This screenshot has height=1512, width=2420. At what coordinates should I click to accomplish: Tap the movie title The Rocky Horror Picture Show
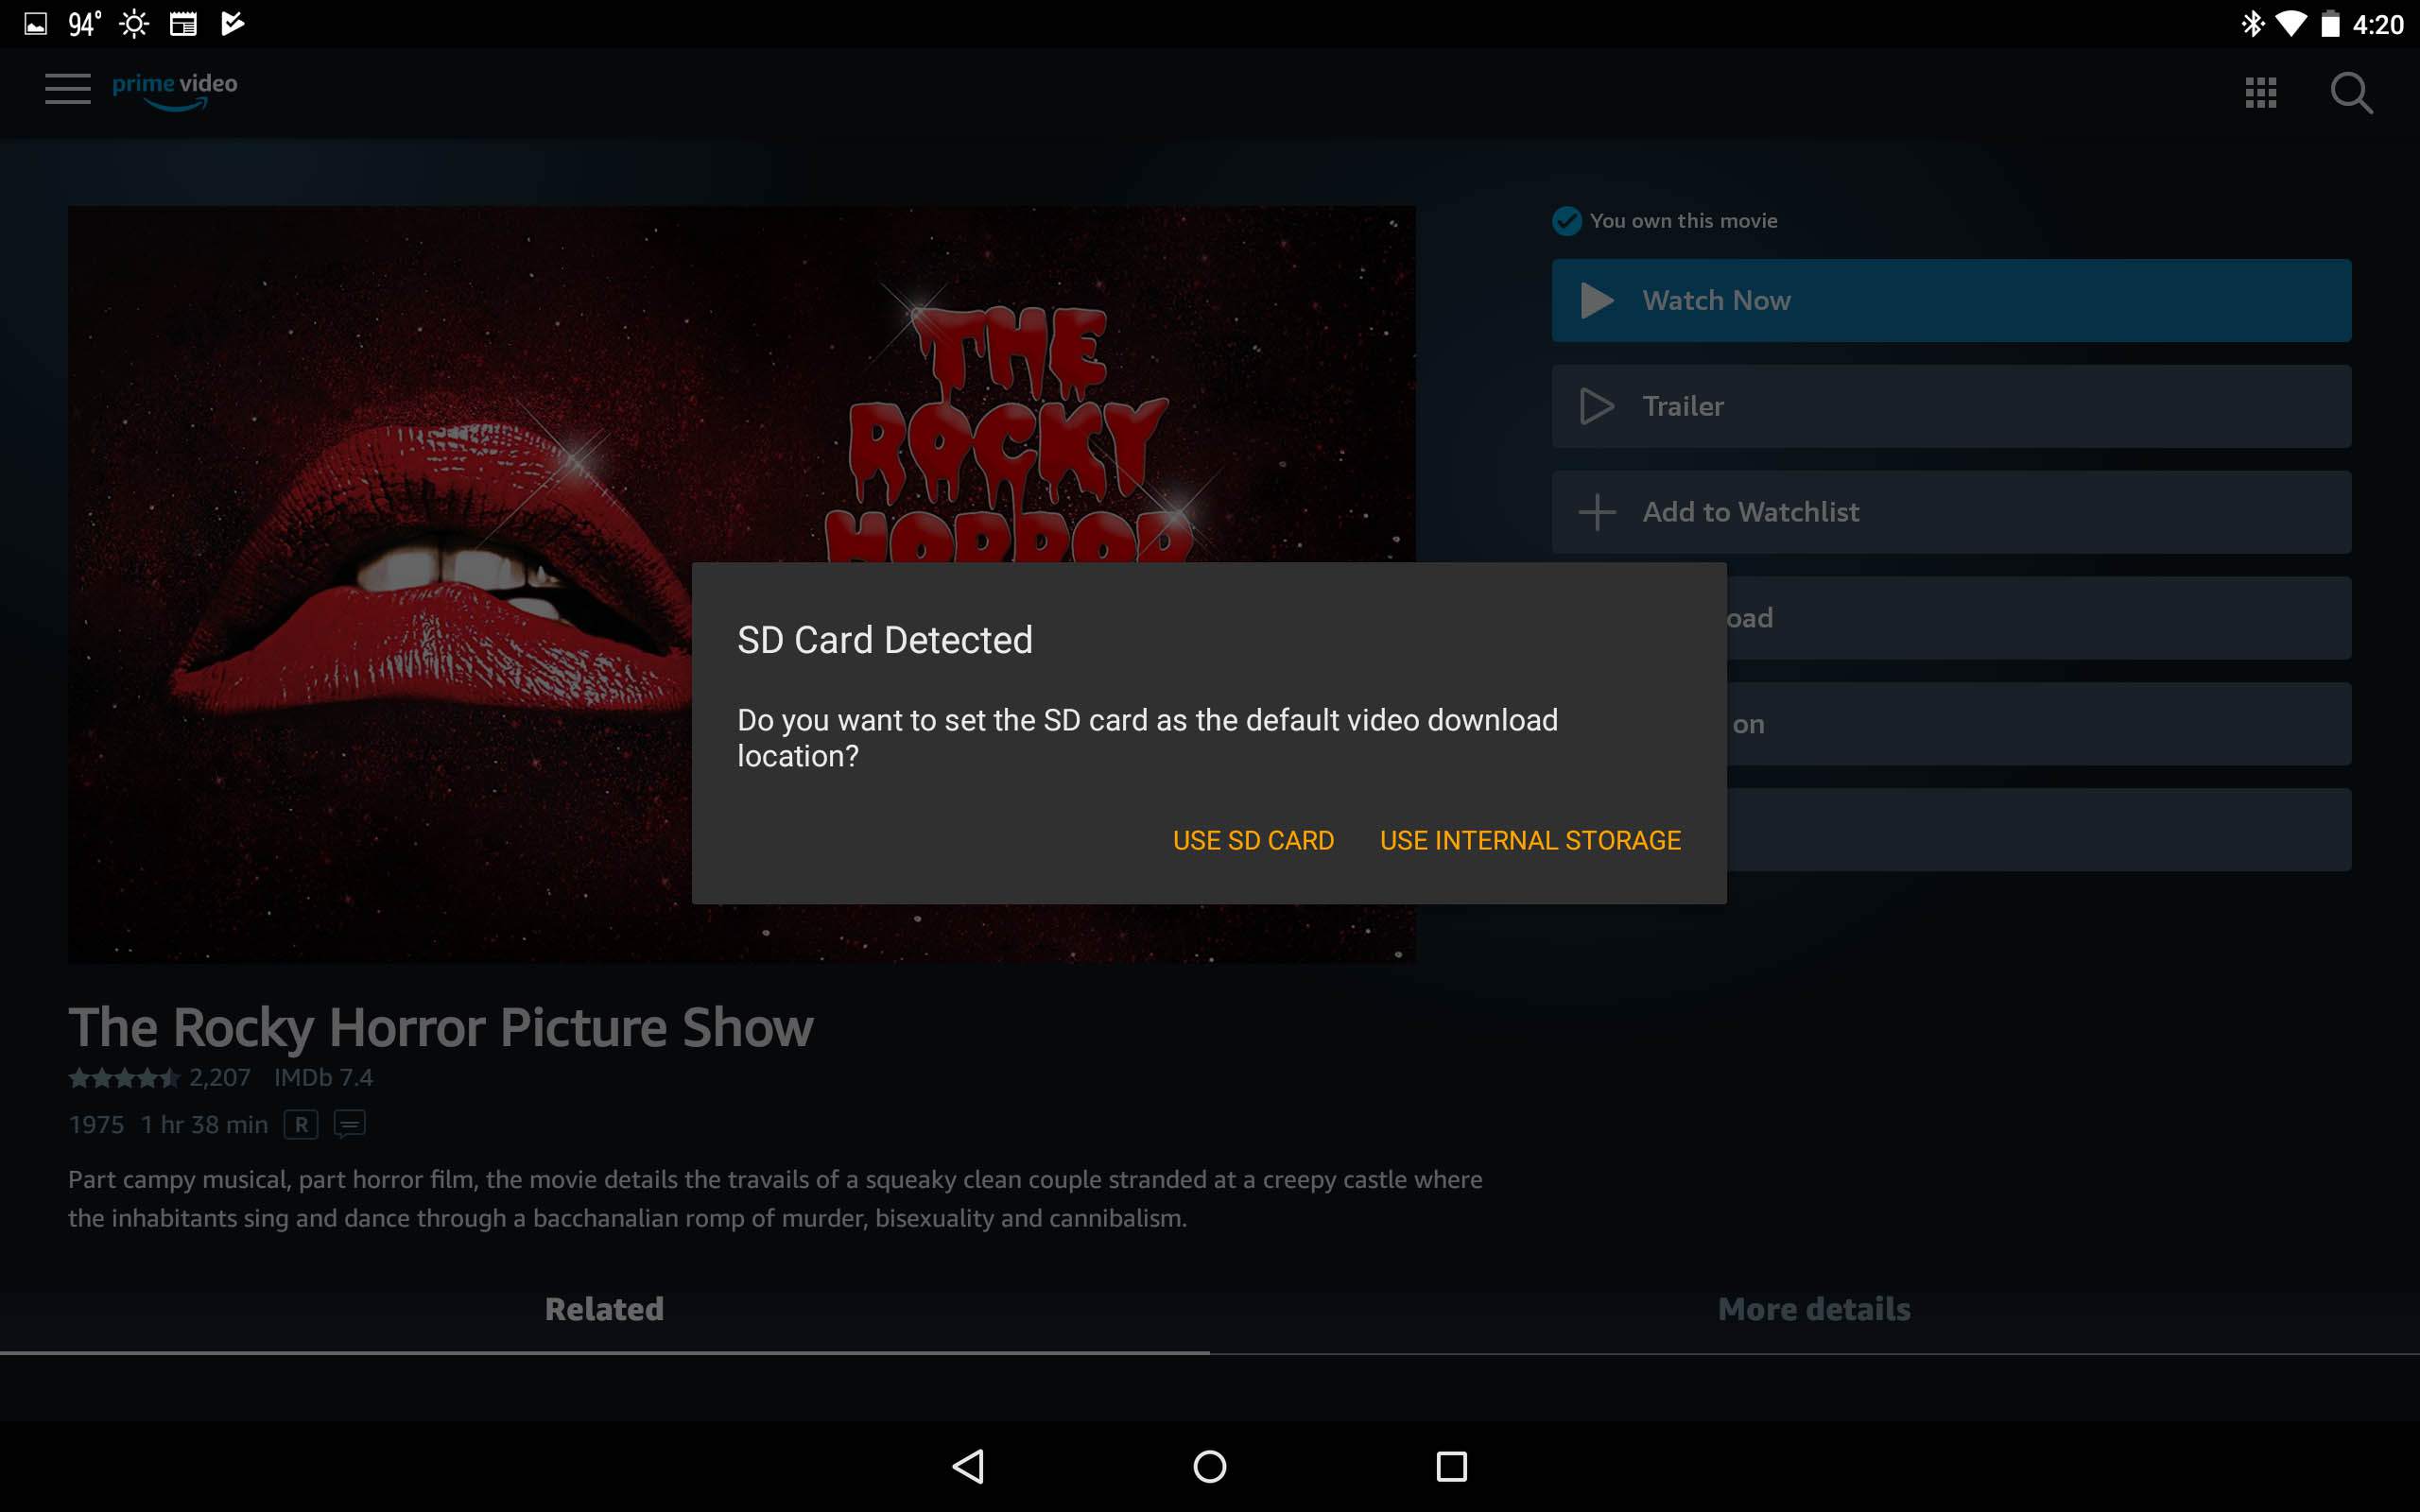(x=441, y=1027)
